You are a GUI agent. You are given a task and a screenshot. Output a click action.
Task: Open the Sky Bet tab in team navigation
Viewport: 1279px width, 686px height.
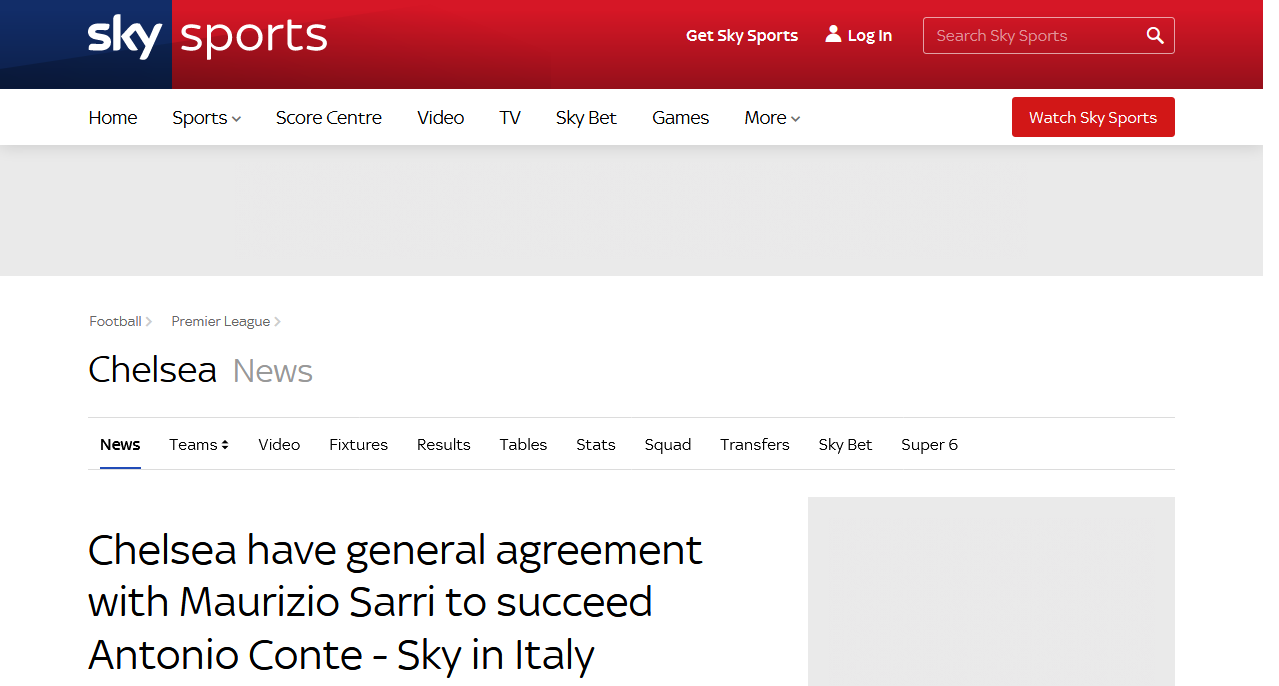[845, 444]
